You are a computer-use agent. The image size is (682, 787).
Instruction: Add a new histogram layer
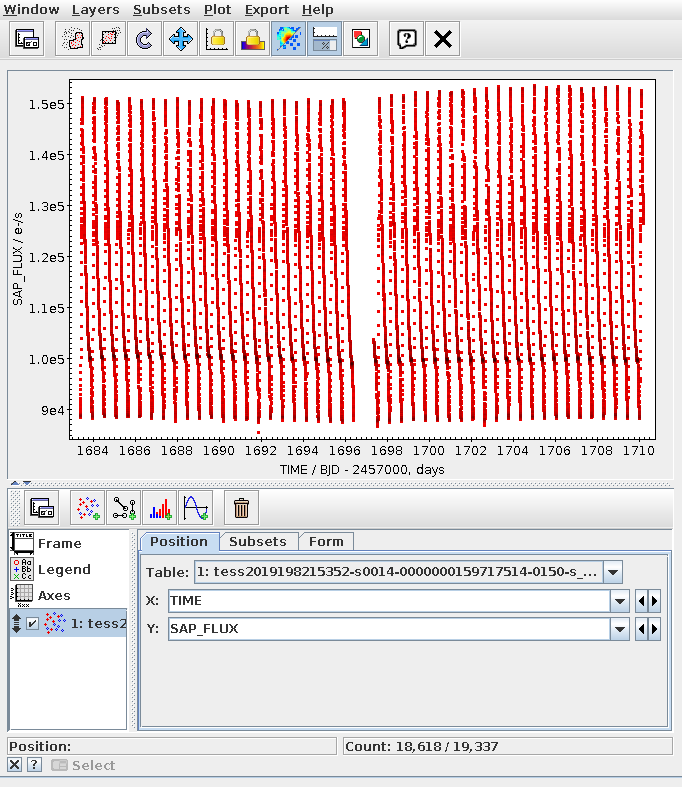pos(160,508)
